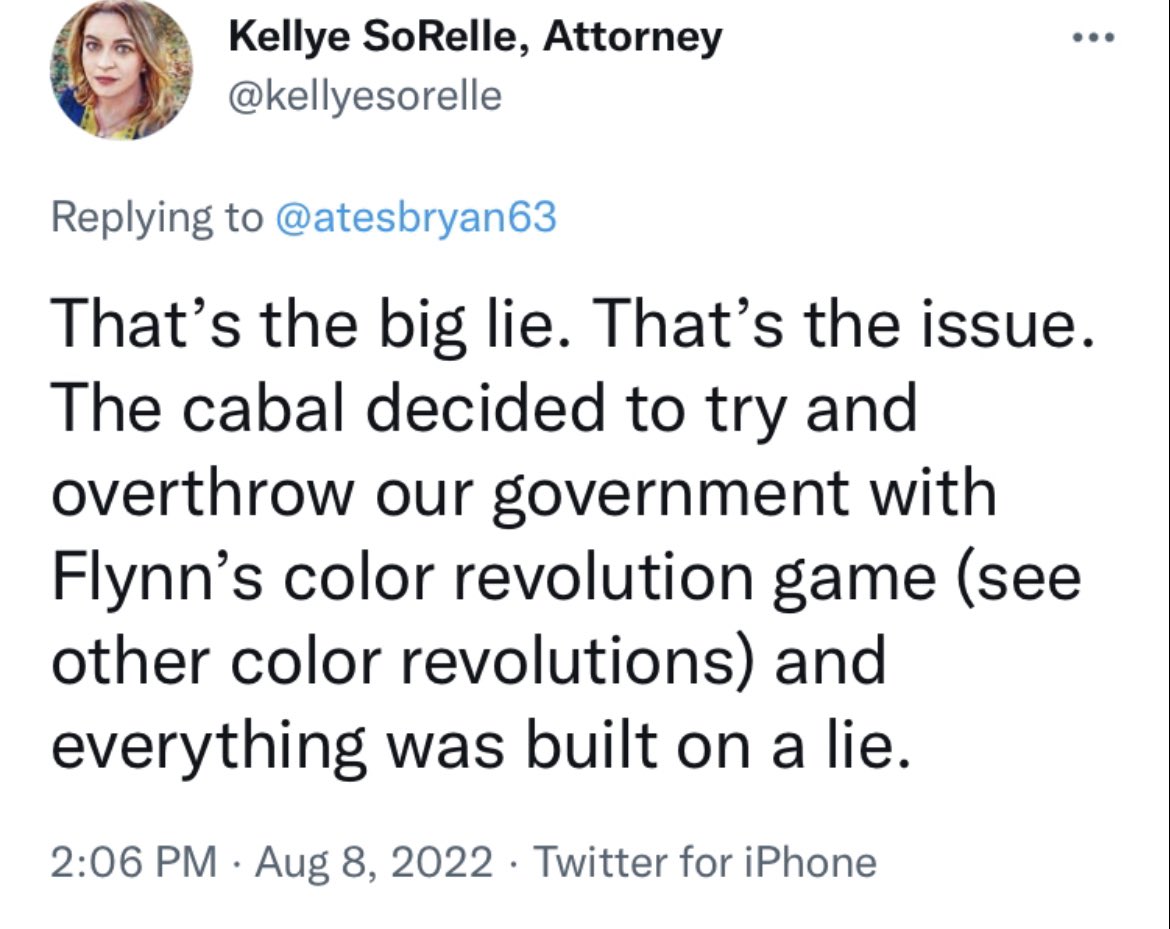Open the @atesbryan63 mention link
Image resolution: width=1170 pixels, height=929 pixels.
coord(413,217)
